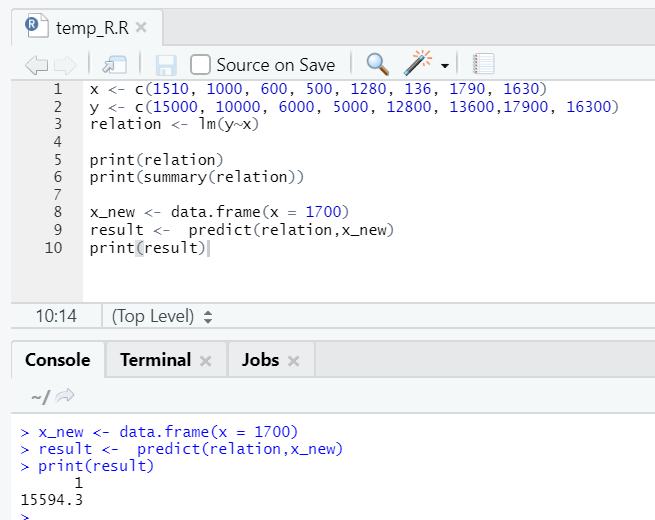Click the Show in New Window icon
The height and width of the screenshot is (520, 655).
[114, 65]
